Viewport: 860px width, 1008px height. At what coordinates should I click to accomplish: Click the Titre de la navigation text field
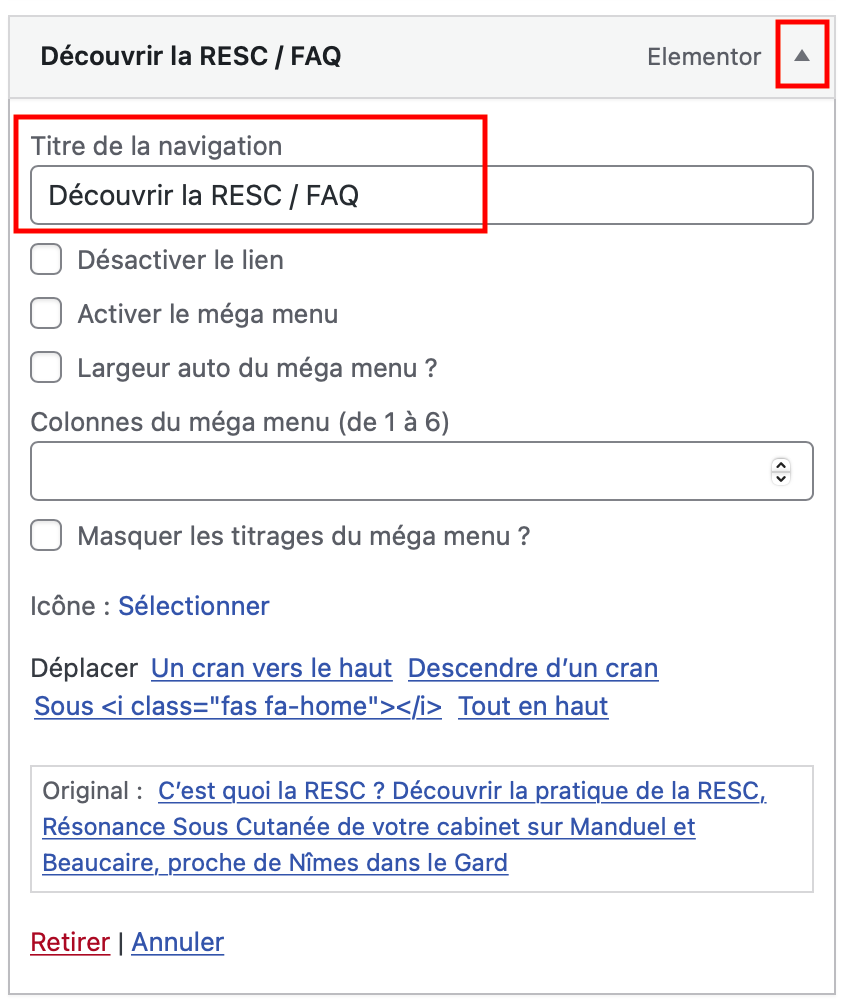coord(421,195)
